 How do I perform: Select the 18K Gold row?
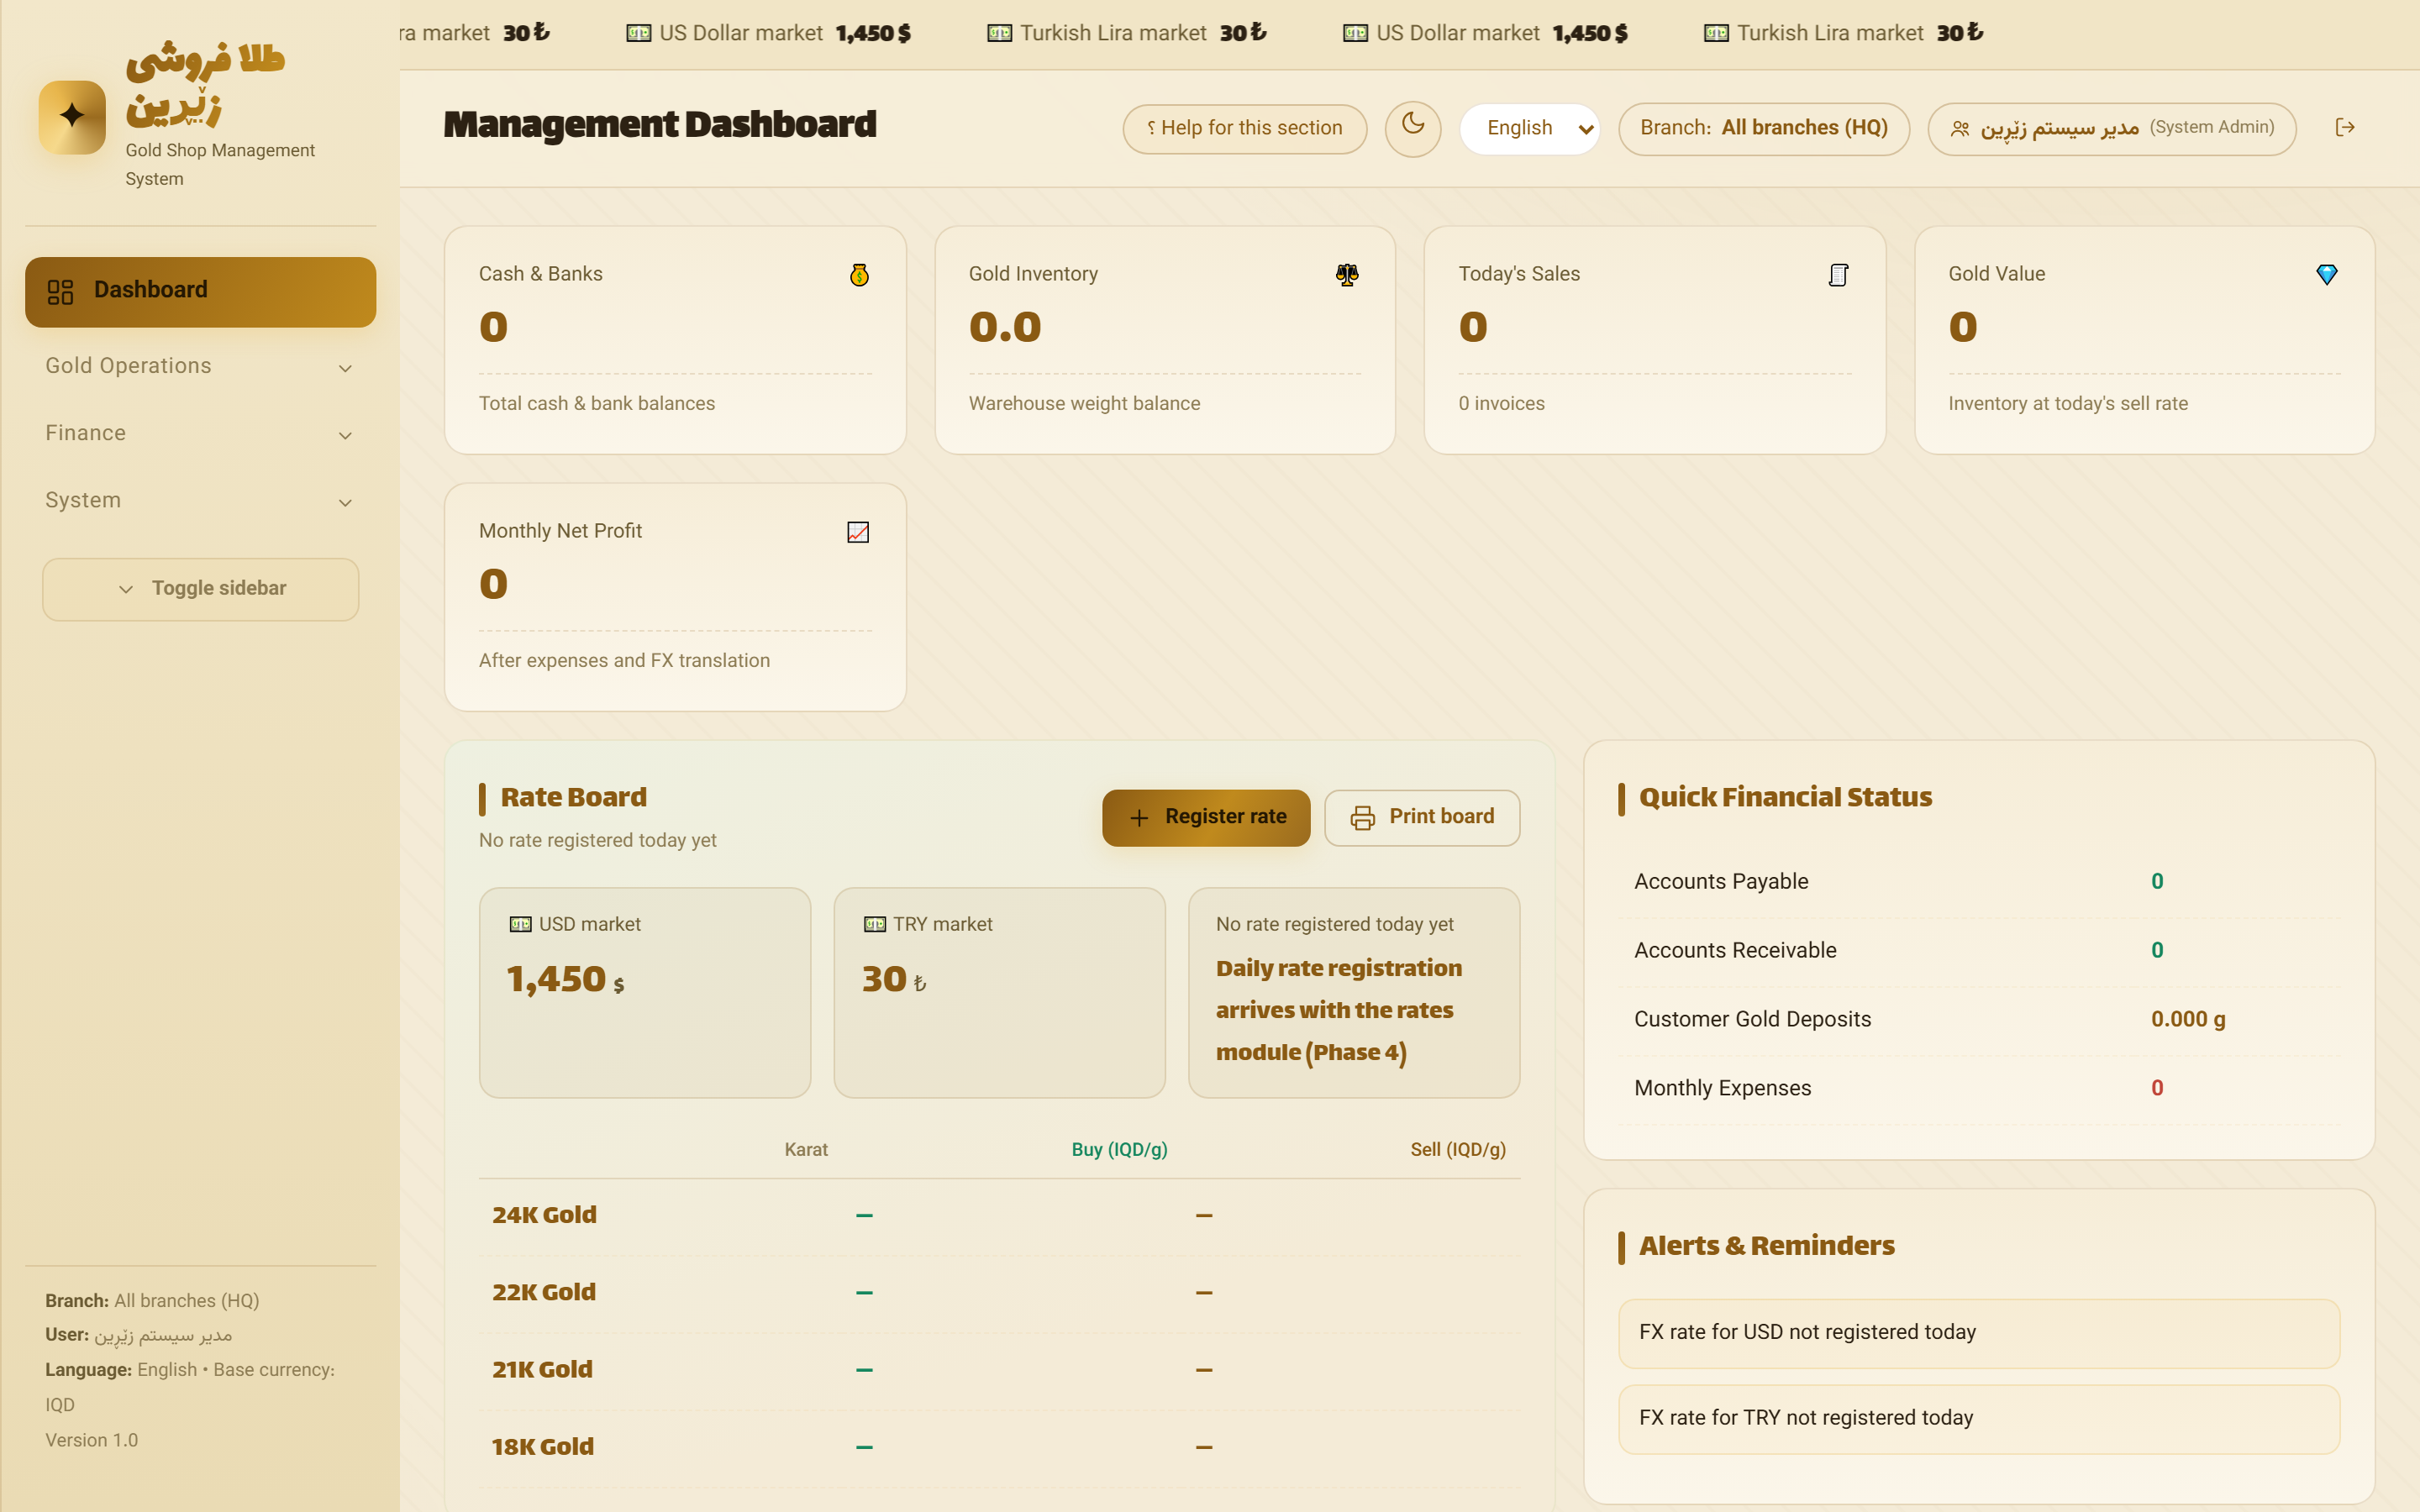point(1000,1447)
